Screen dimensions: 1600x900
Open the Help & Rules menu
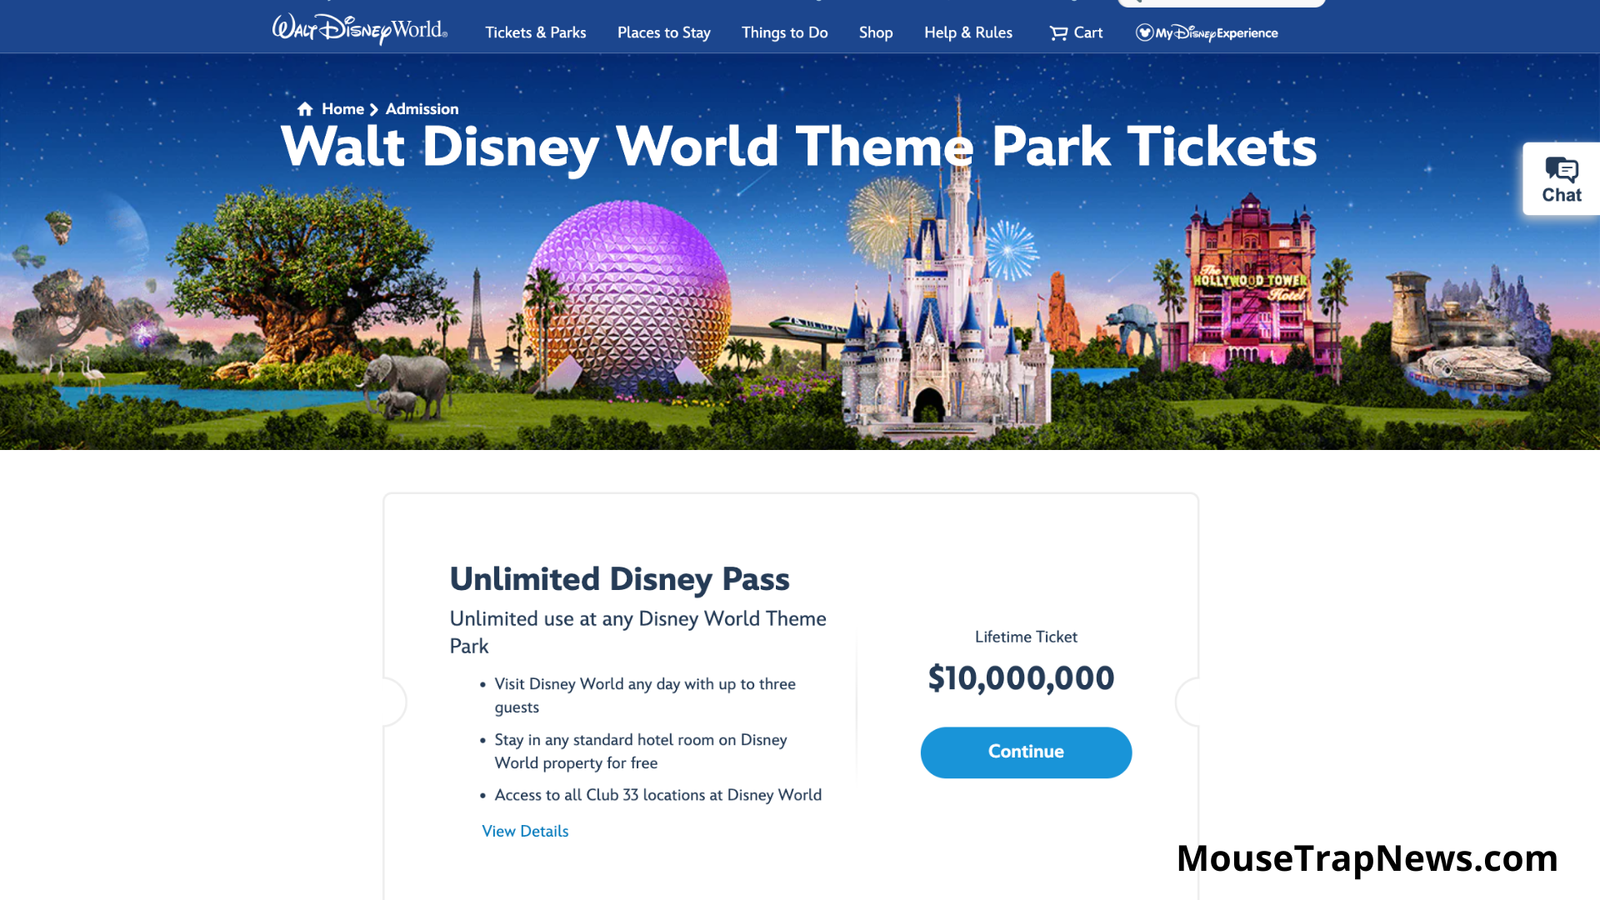pos(968,33)
